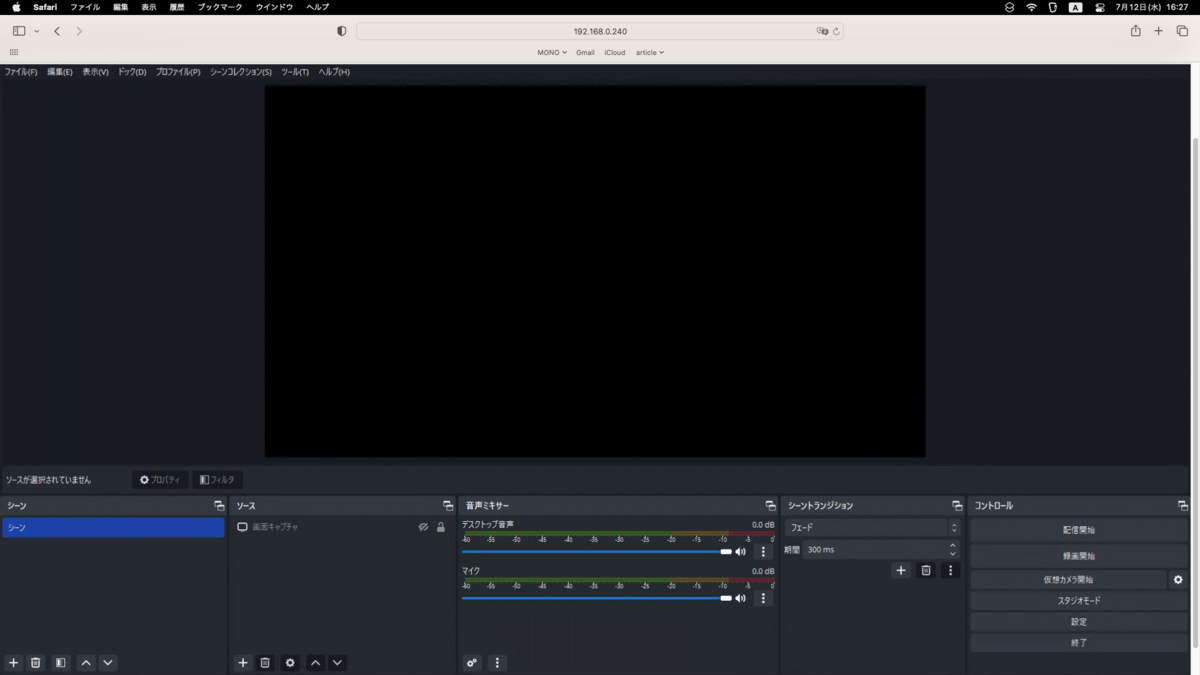Open MONO bookmarks folder dropdown
1200x675 pixels.
pyautogui.click(x=552, y=52)
